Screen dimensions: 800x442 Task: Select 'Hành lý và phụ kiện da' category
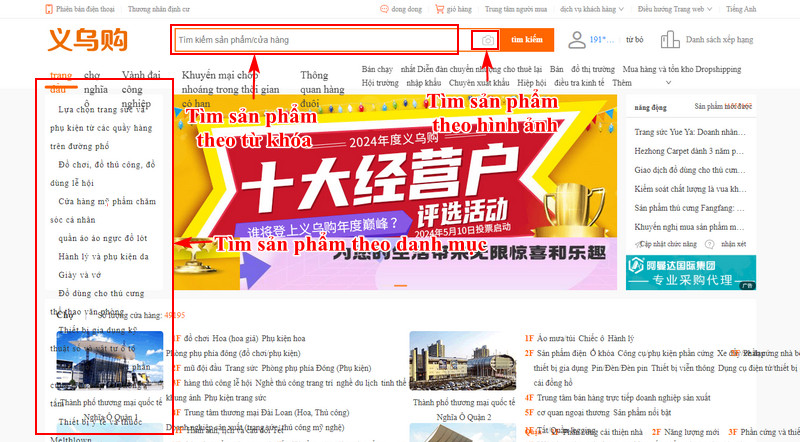(x=104, y=256)
